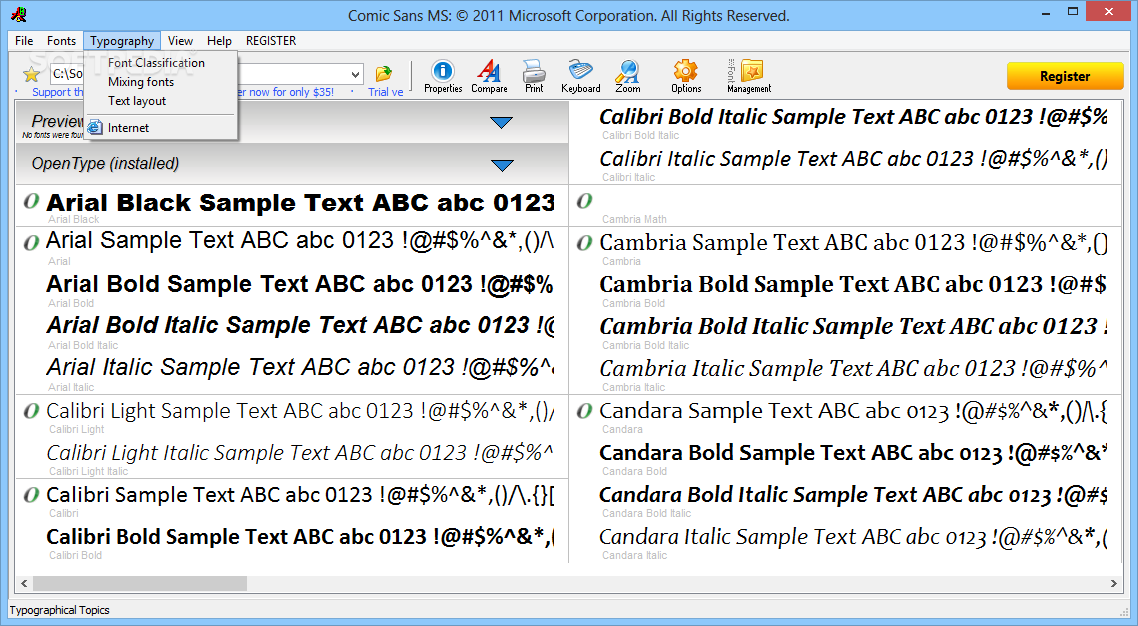1138x626 pixels.
Task: Click OpenType icon beside Cambria row
Action: (x=584, y=243)
